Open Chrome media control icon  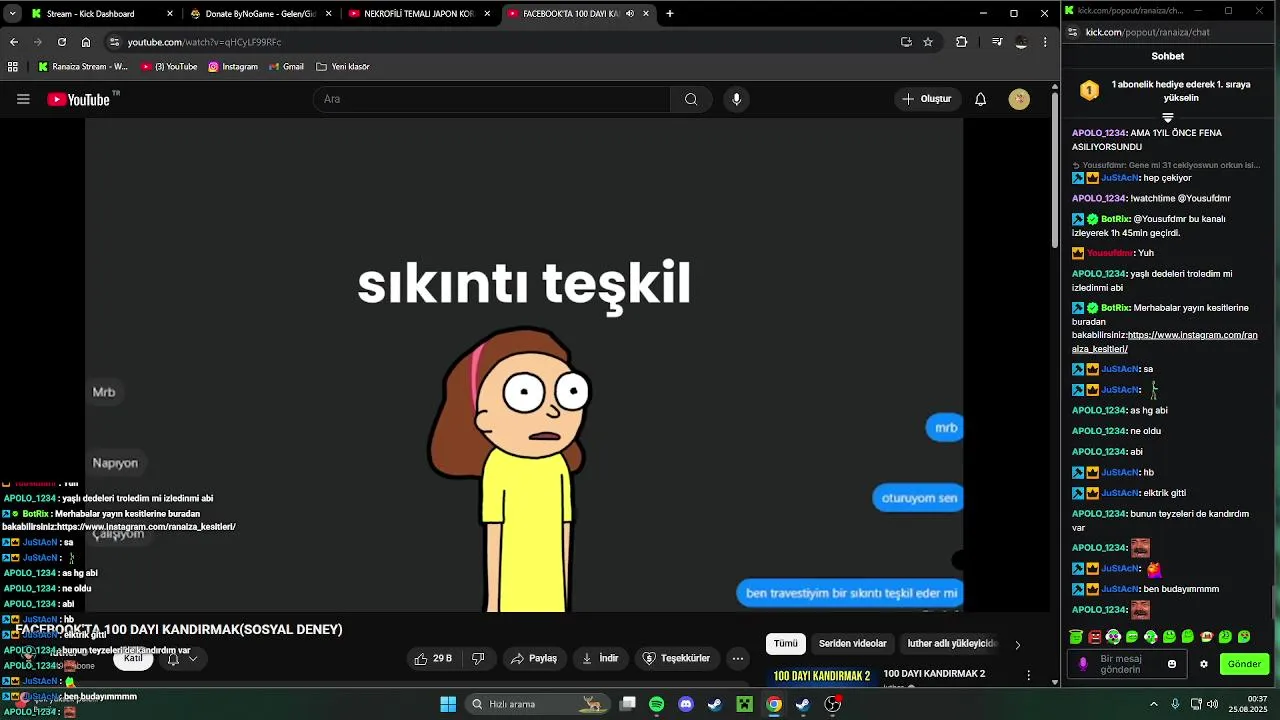[997, 42]
